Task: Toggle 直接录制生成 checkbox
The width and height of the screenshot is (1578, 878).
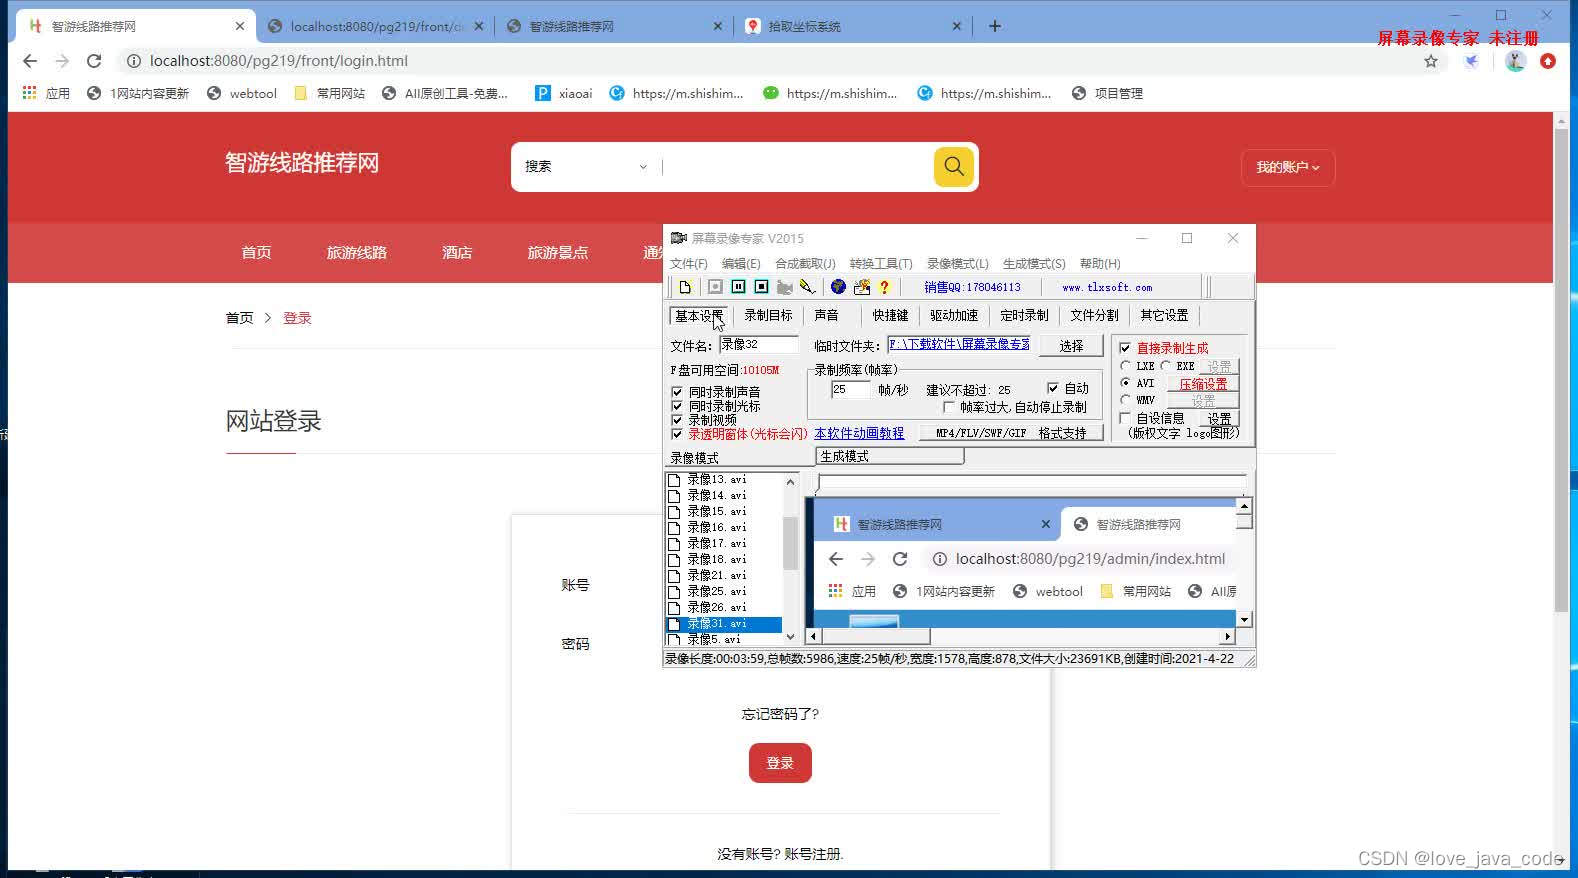Action: (1125, 348)
